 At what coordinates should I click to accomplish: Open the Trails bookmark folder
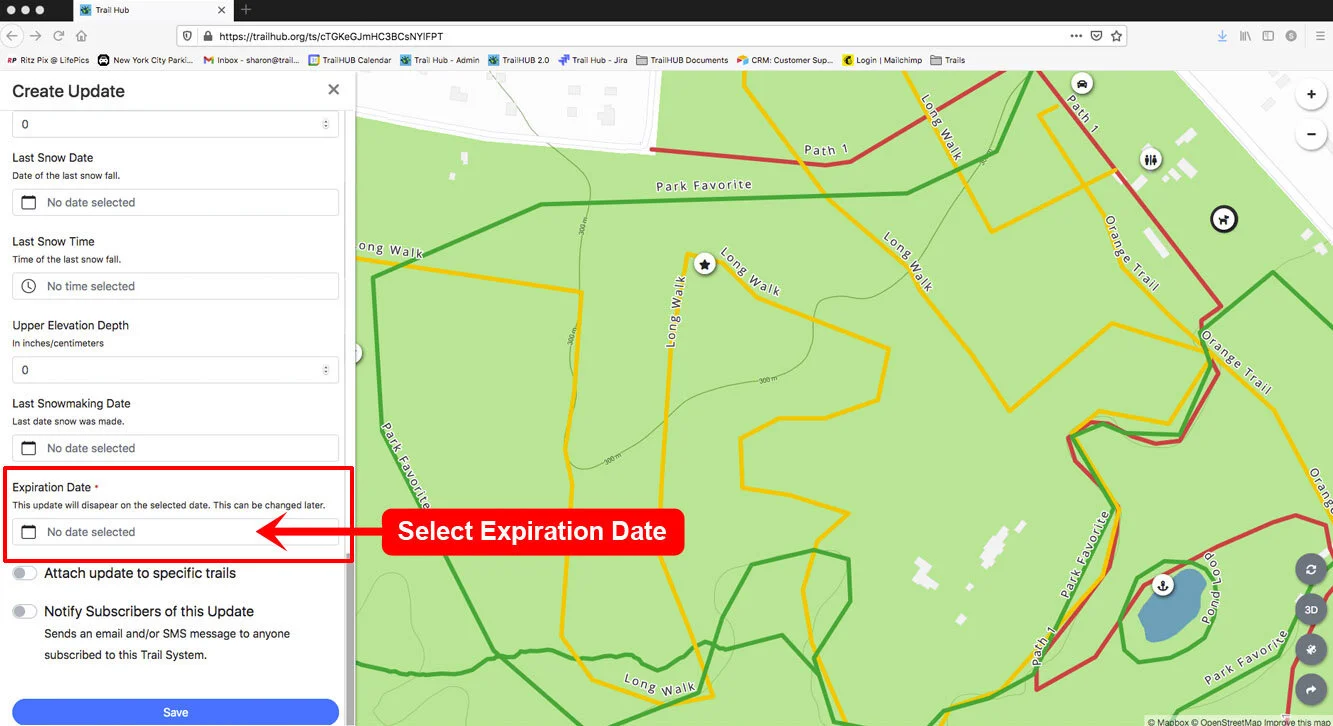(948, 60)
